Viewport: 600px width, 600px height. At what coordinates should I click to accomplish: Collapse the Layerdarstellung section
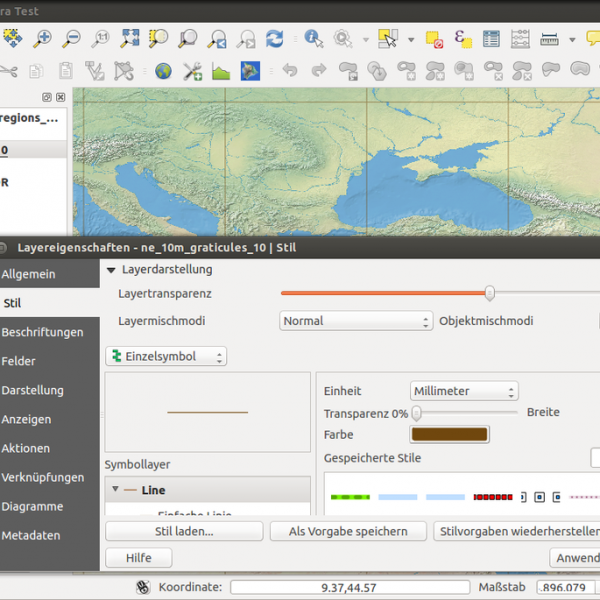coord(111,270)
